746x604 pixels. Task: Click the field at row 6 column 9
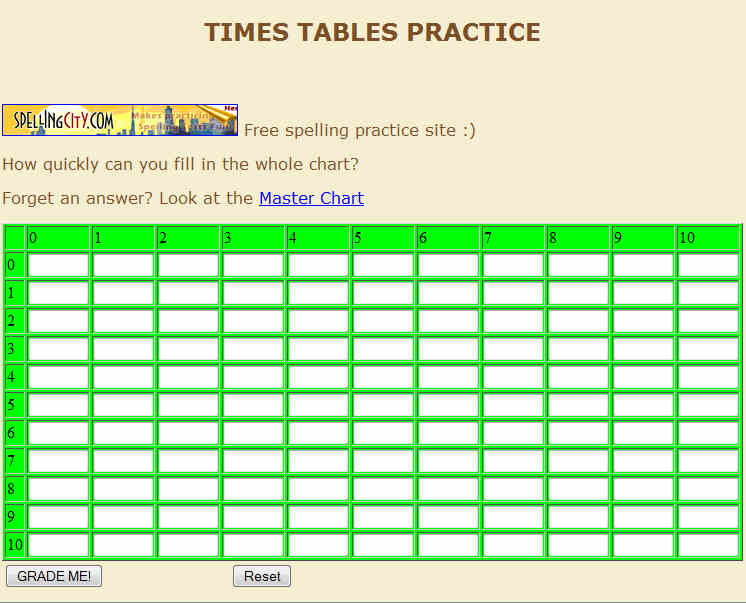(643, 433)
